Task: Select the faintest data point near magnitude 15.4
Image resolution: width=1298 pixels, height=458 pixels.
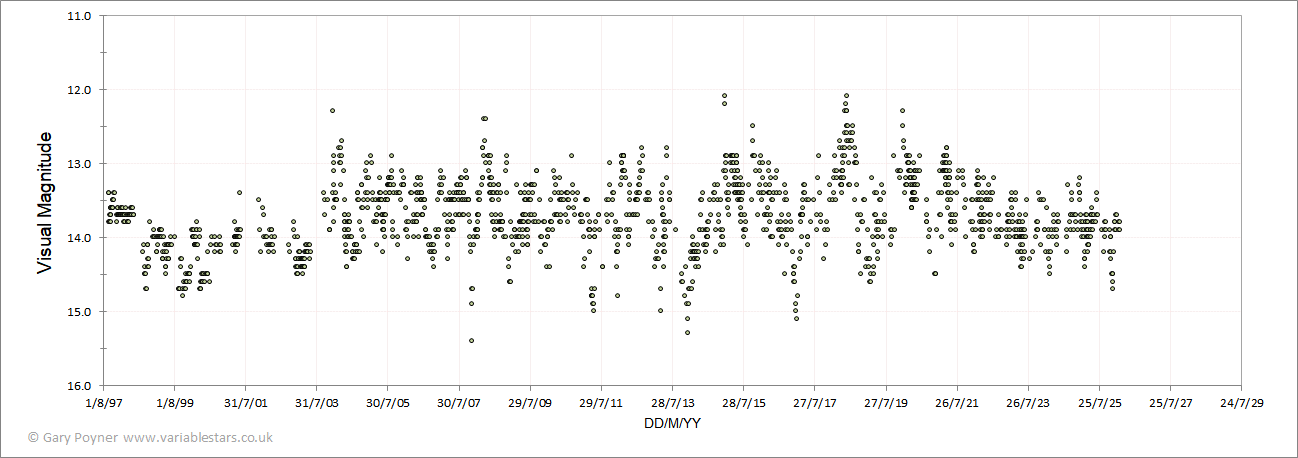Action: (471, 341)
